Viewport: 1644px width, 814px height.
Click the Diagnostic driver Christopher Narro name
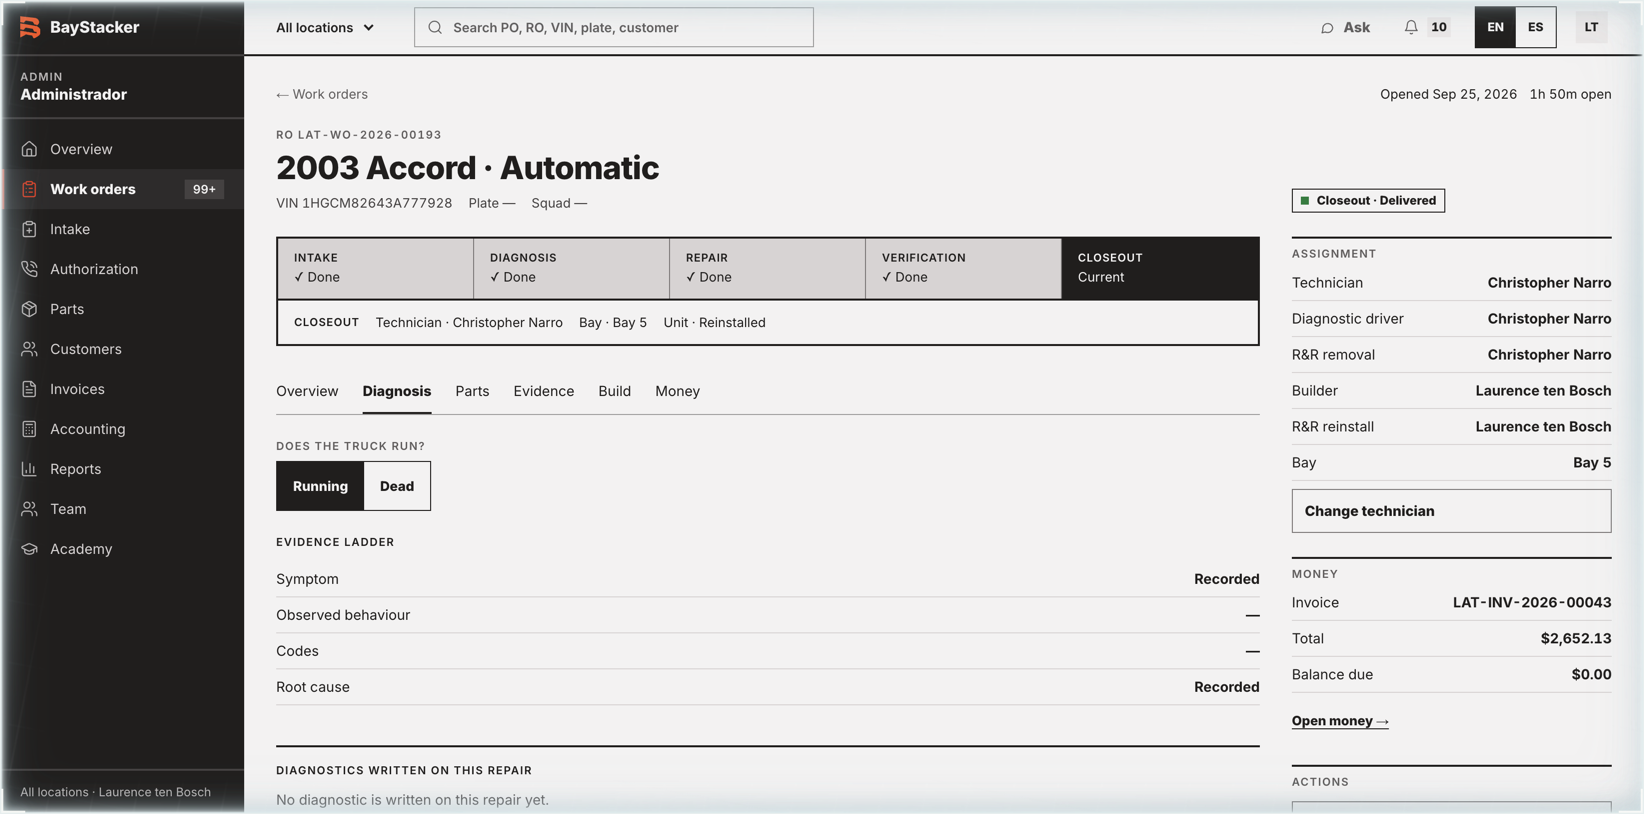click(x=1549, y=319)
